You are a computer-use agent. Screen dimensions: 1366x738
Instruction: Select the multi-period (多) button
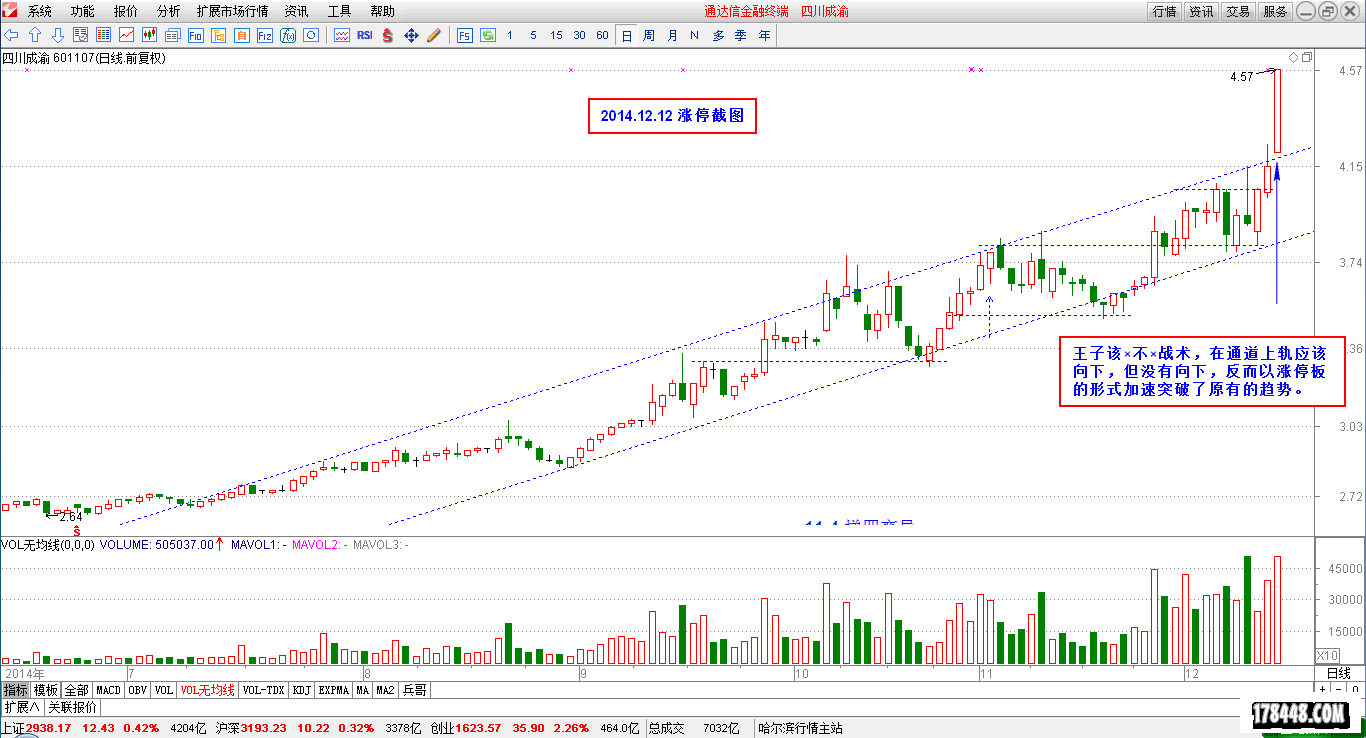[718, 35]
